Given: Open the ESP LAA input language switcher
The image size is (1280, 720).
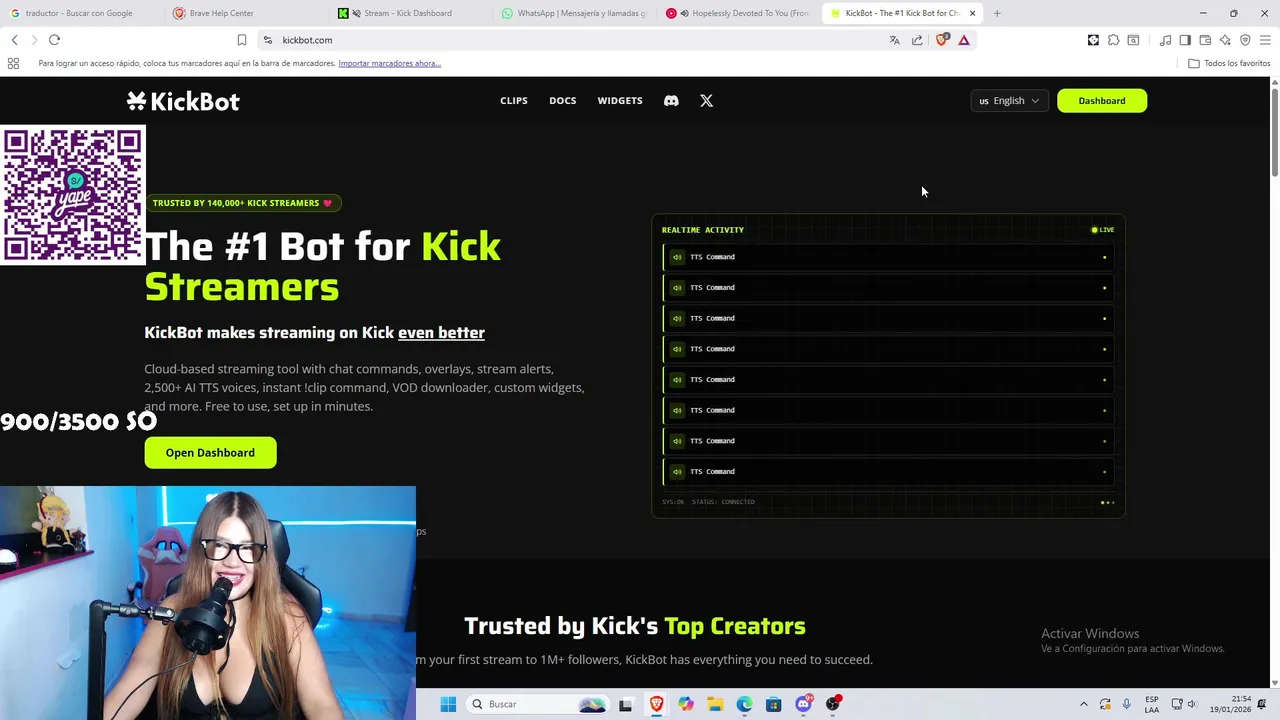Looking at the screenshot, I should (1152, 704).
